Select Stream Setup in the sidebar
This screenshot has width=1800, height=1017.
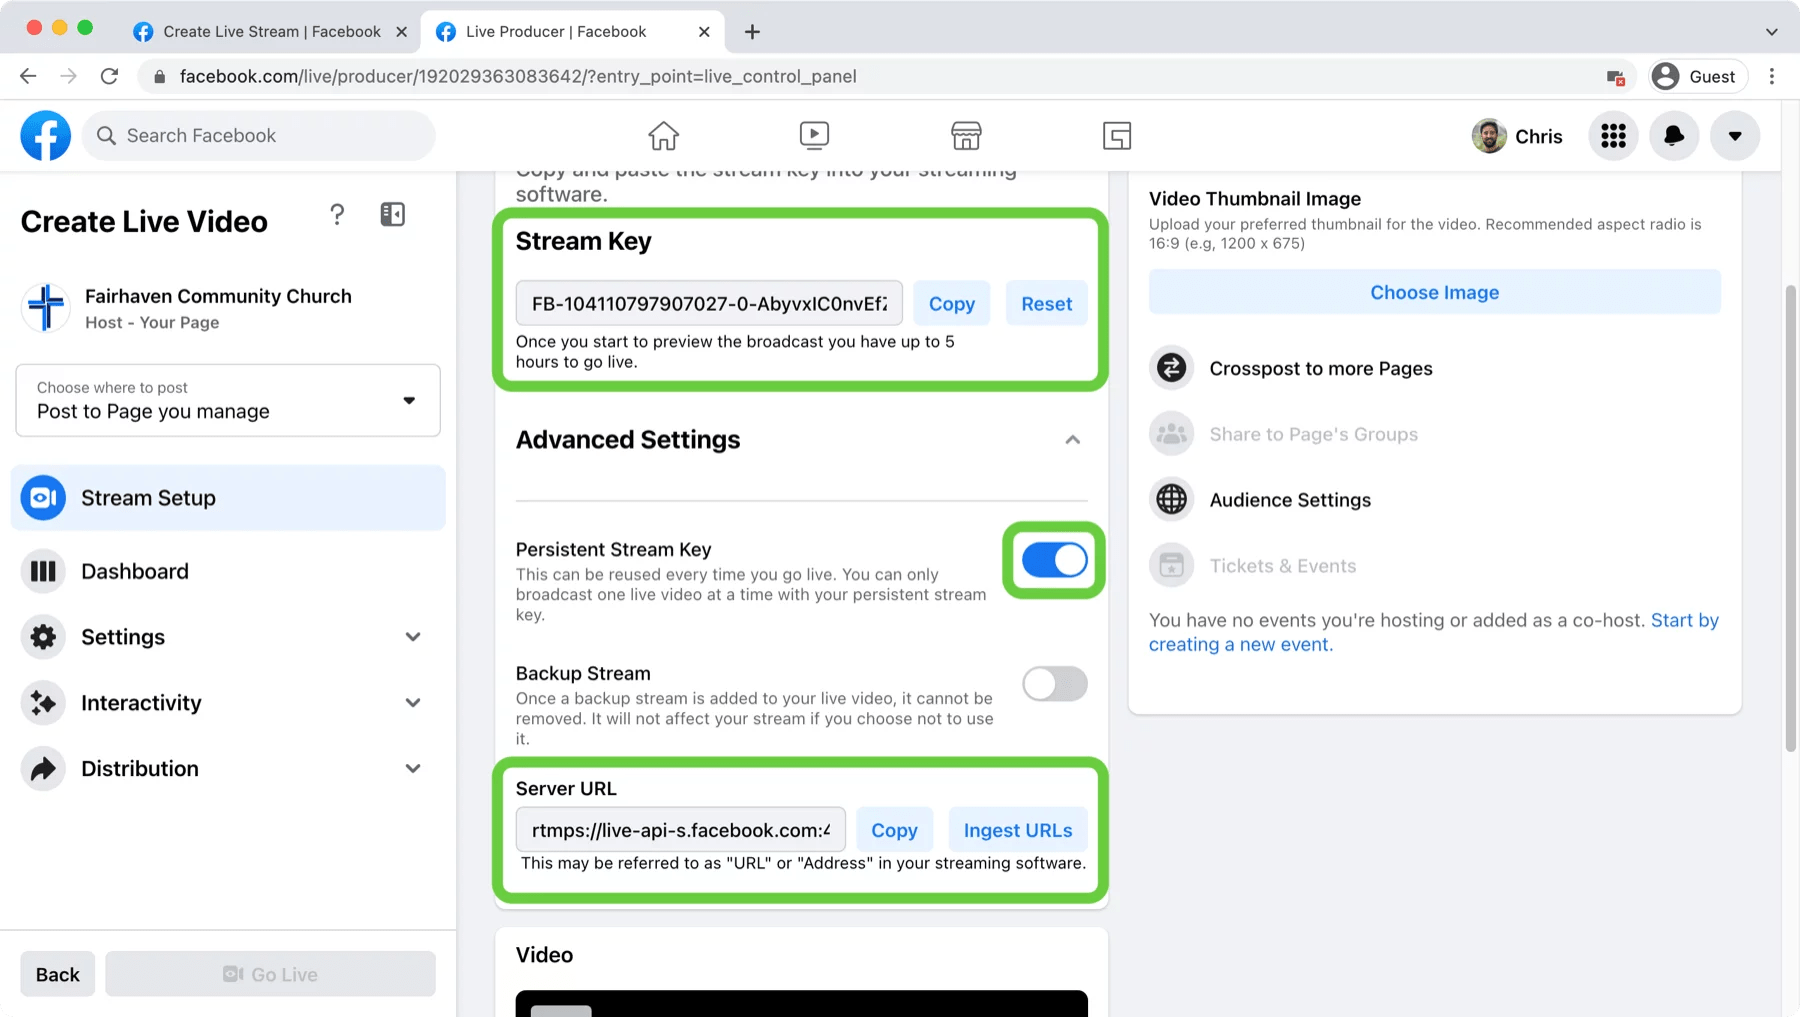click(x=148, y=497)
